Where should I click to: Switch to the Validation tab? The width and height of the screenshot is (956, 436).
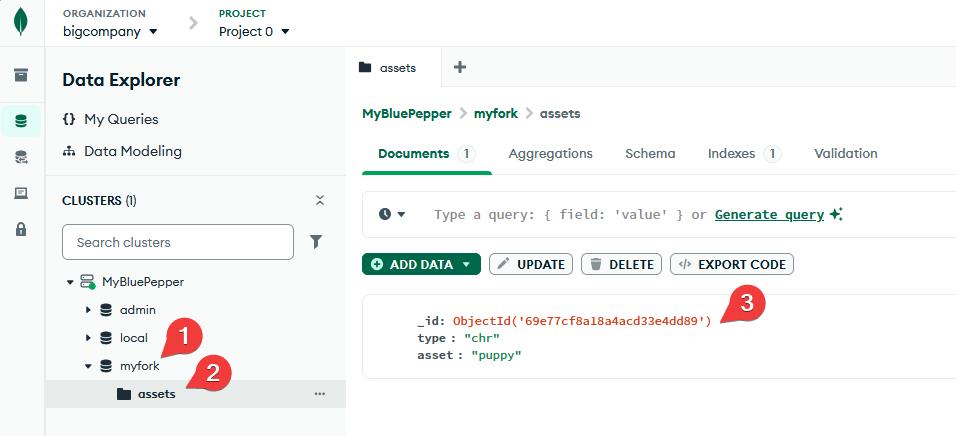846,154
